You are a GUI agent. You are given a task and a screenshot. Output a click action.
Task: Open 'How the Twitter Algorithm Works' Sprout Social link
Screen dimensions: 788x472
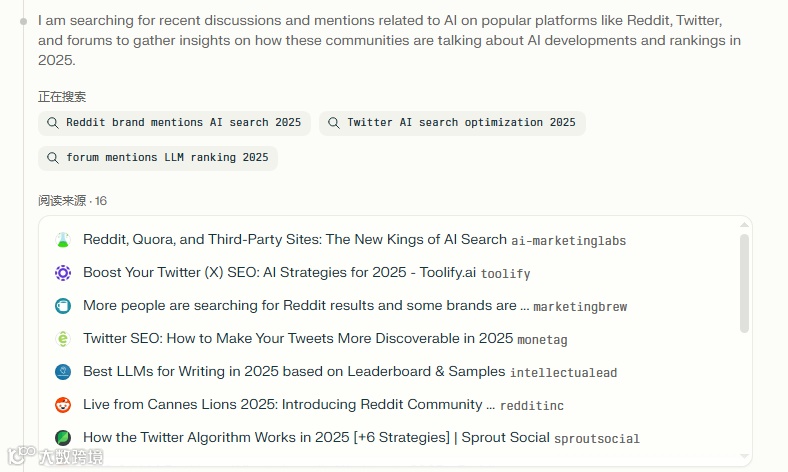[316, 438]
